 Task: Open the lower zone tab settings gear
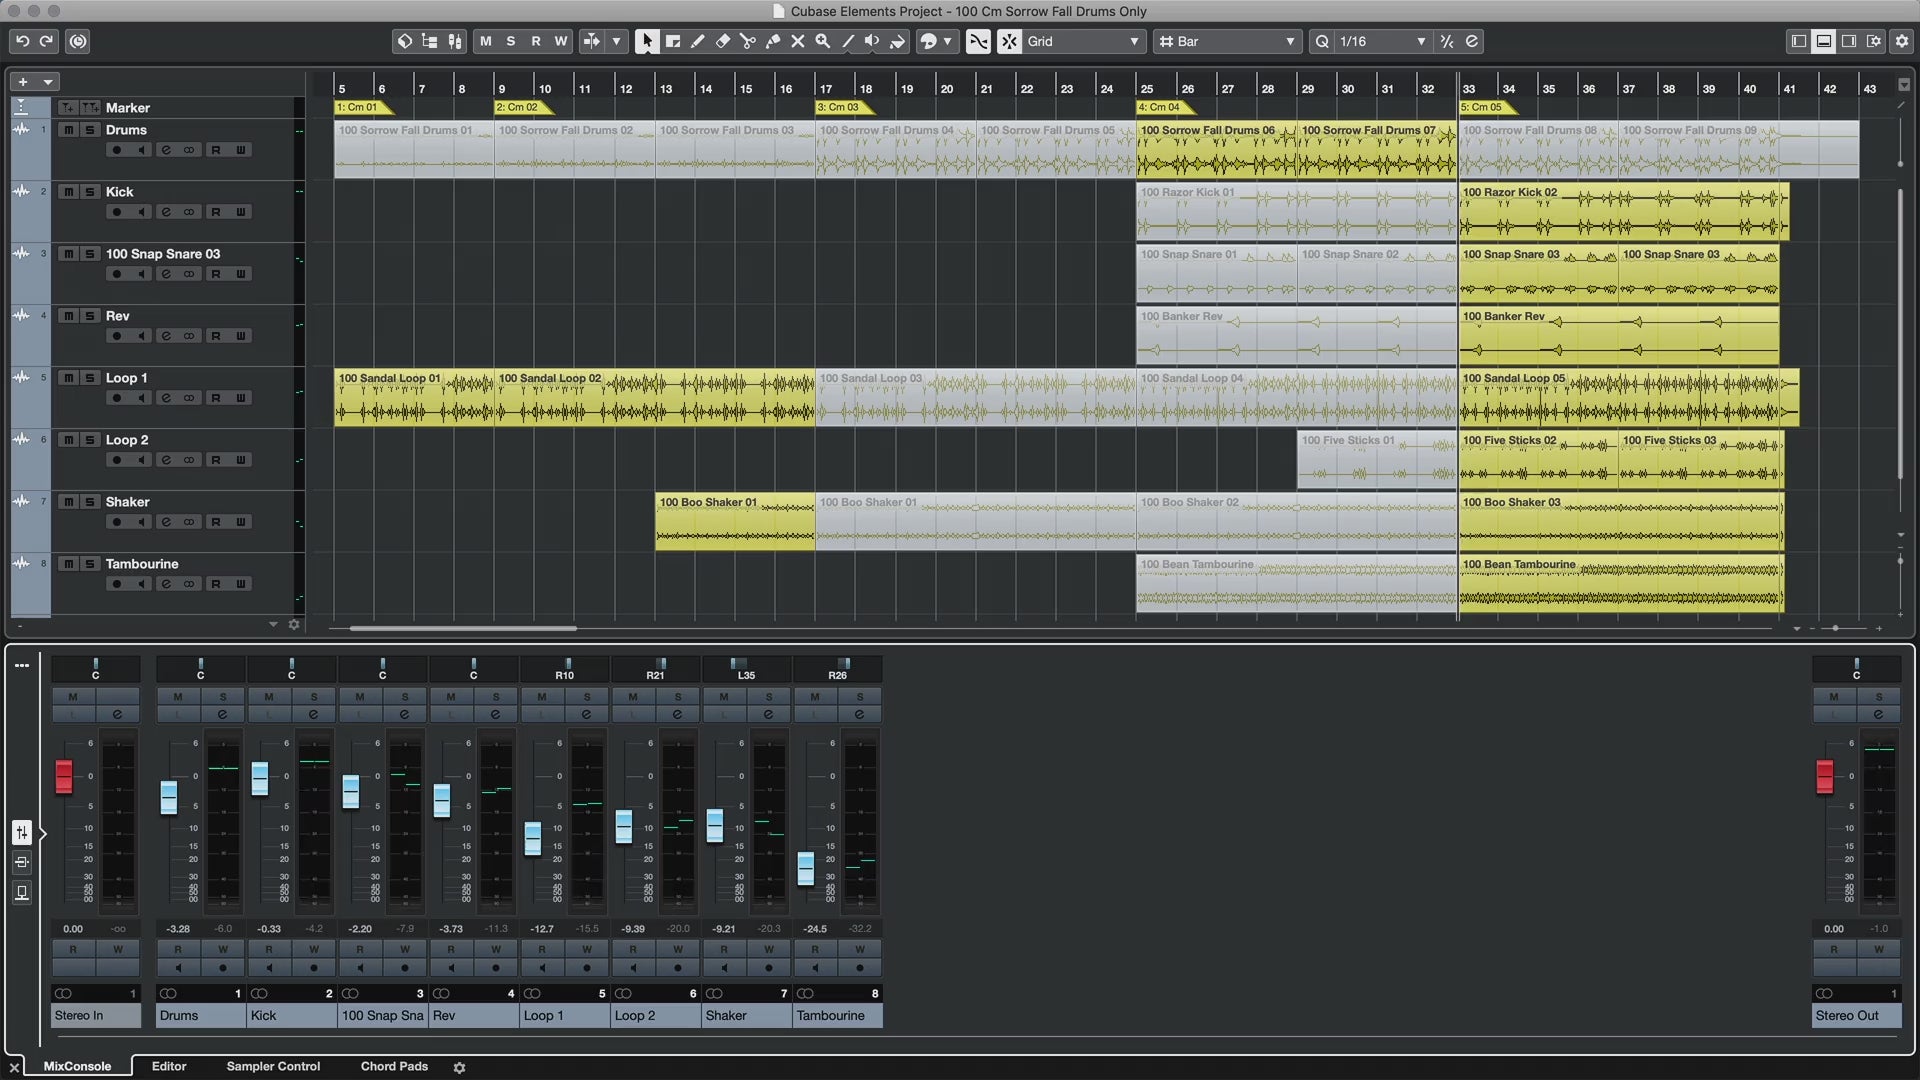(x=459, y=1067)
